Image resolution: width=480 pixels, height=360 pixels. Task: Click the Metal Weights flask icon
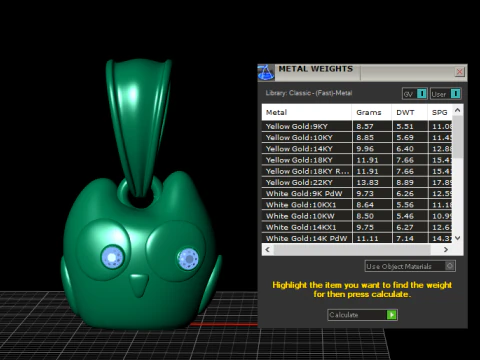click(x=266, y=72)
